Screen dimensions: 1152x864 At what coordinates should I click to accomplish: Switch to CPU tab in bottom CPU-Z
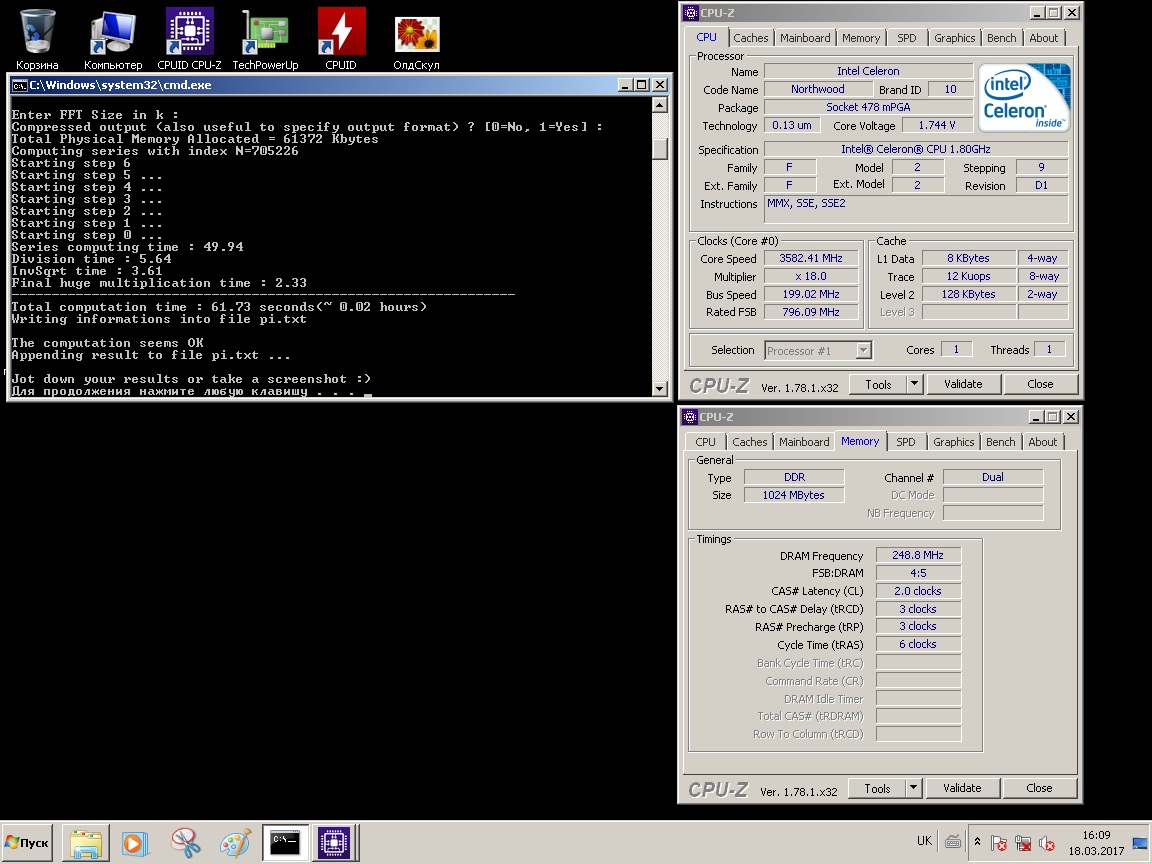click(x=705, y=442)
